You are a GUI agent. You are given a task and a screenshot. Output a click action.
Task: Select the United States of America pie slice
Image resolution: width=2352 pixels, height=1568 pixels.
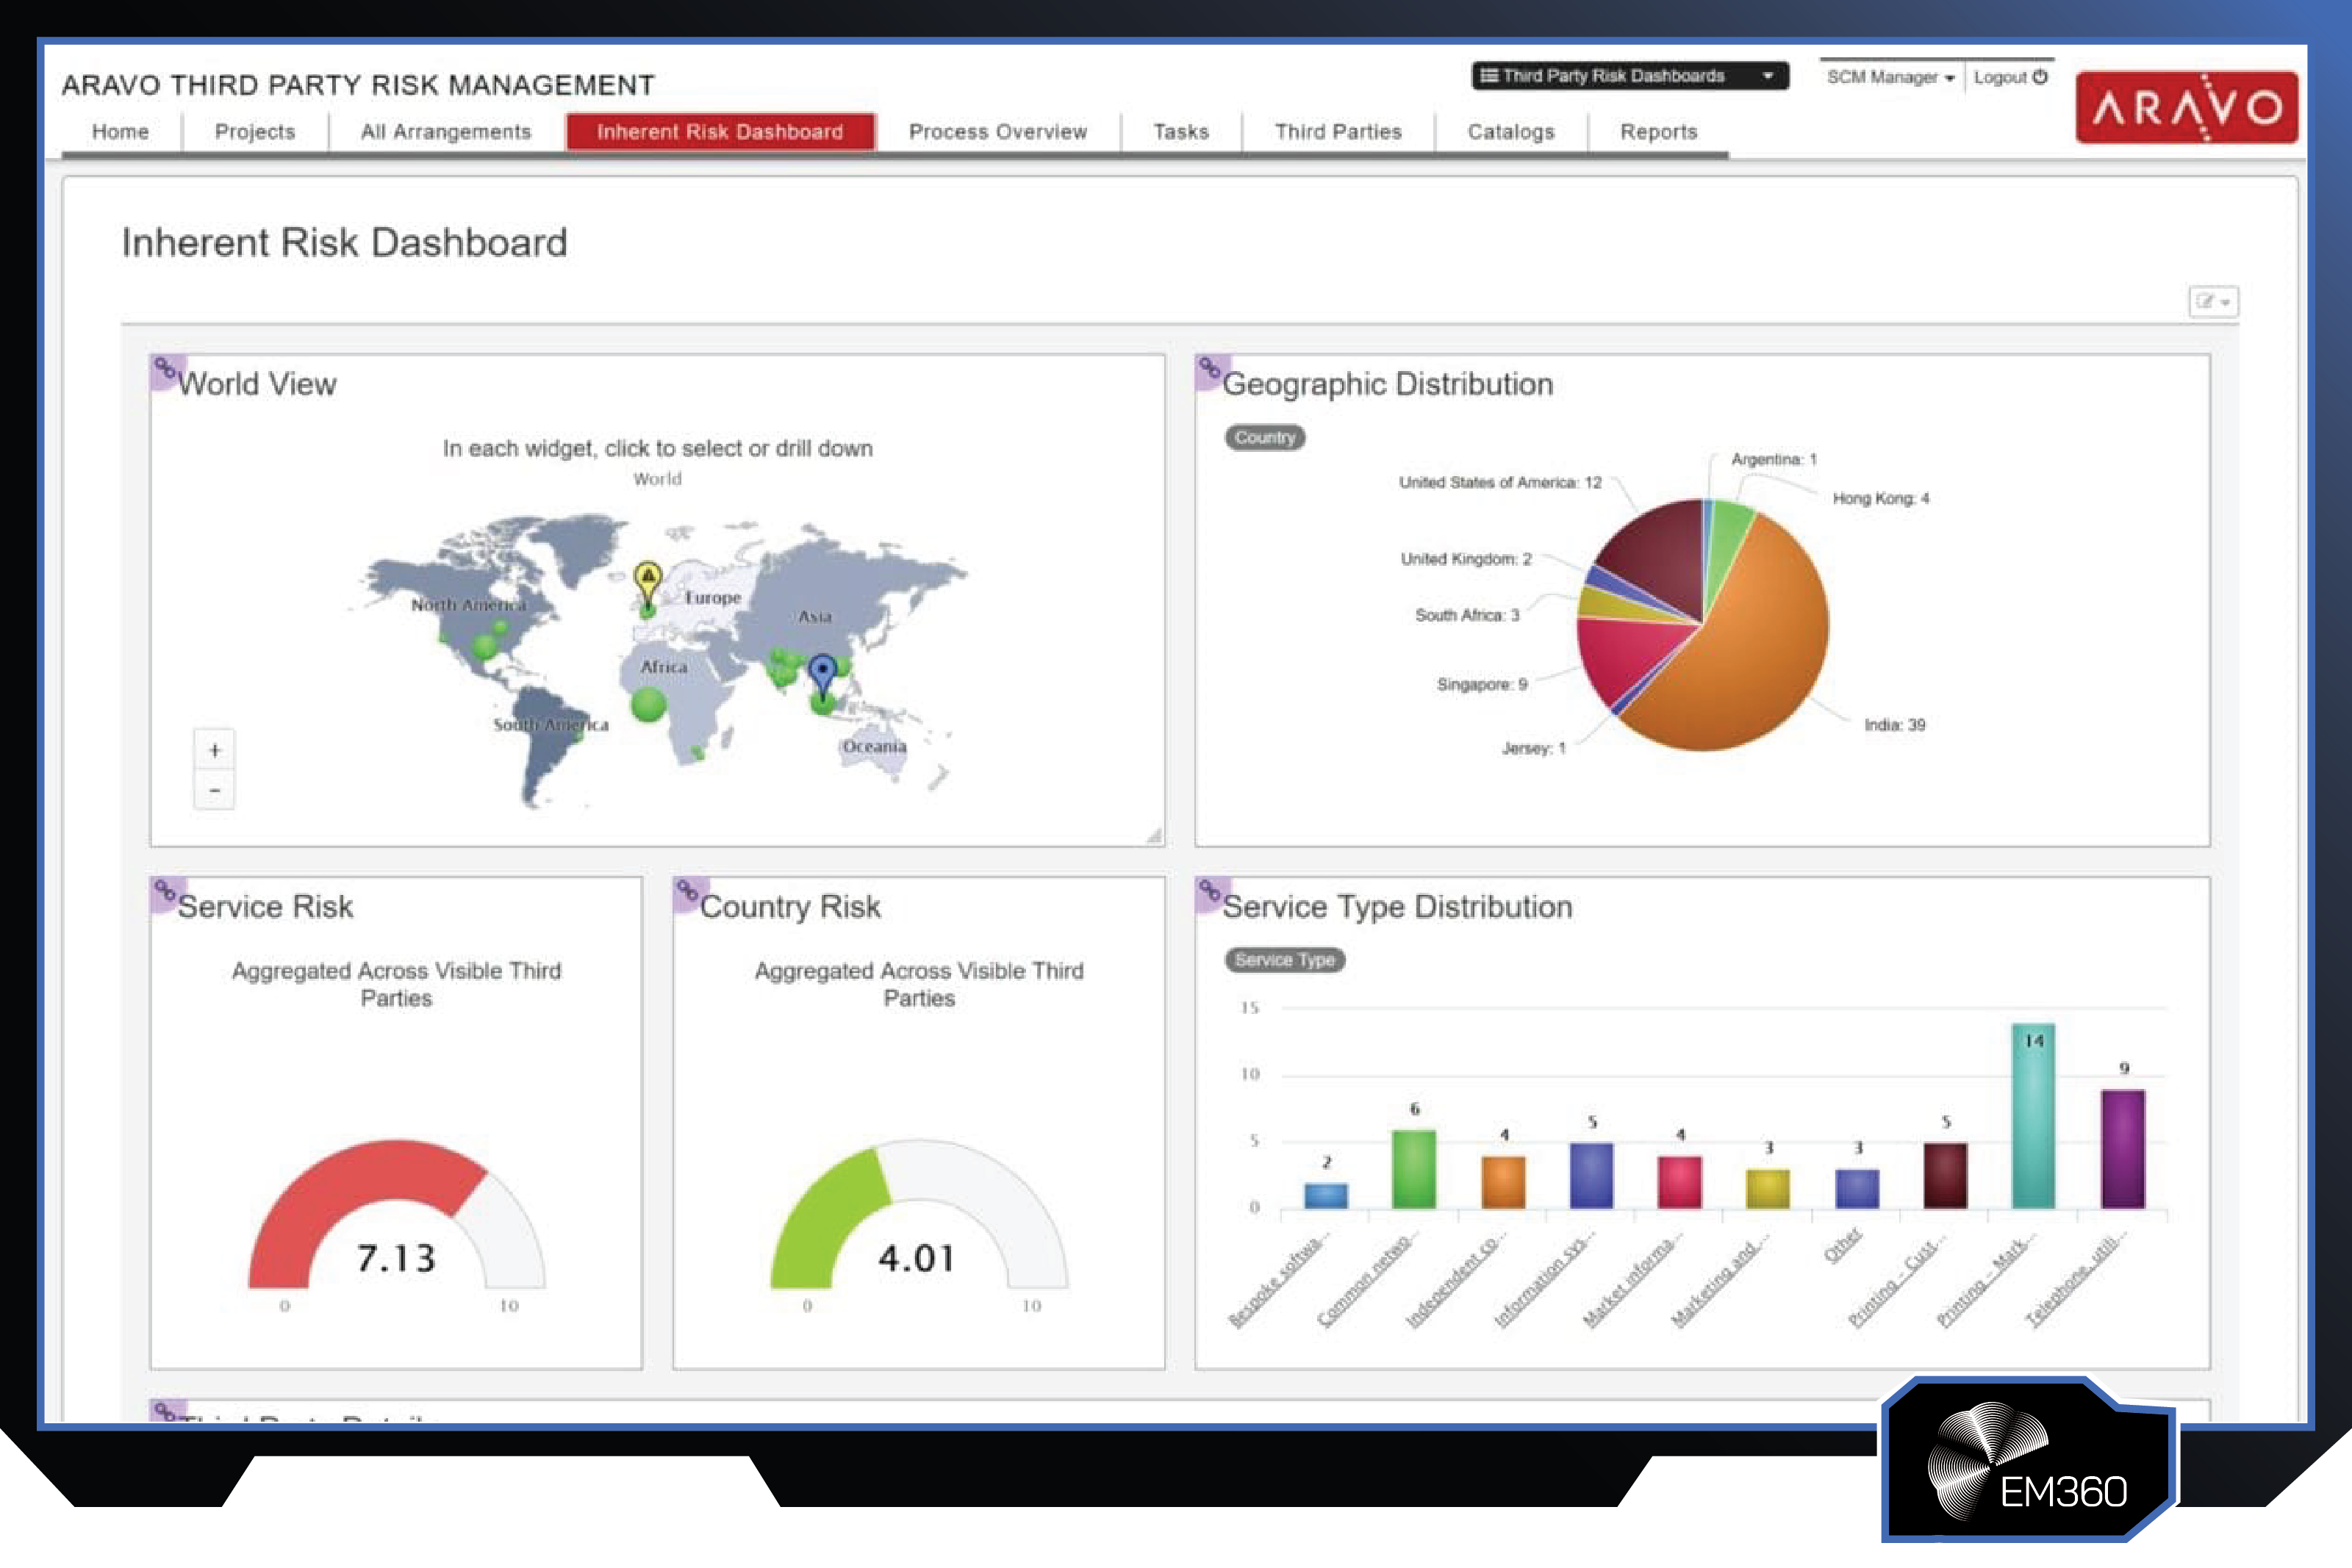[1660, 555]
